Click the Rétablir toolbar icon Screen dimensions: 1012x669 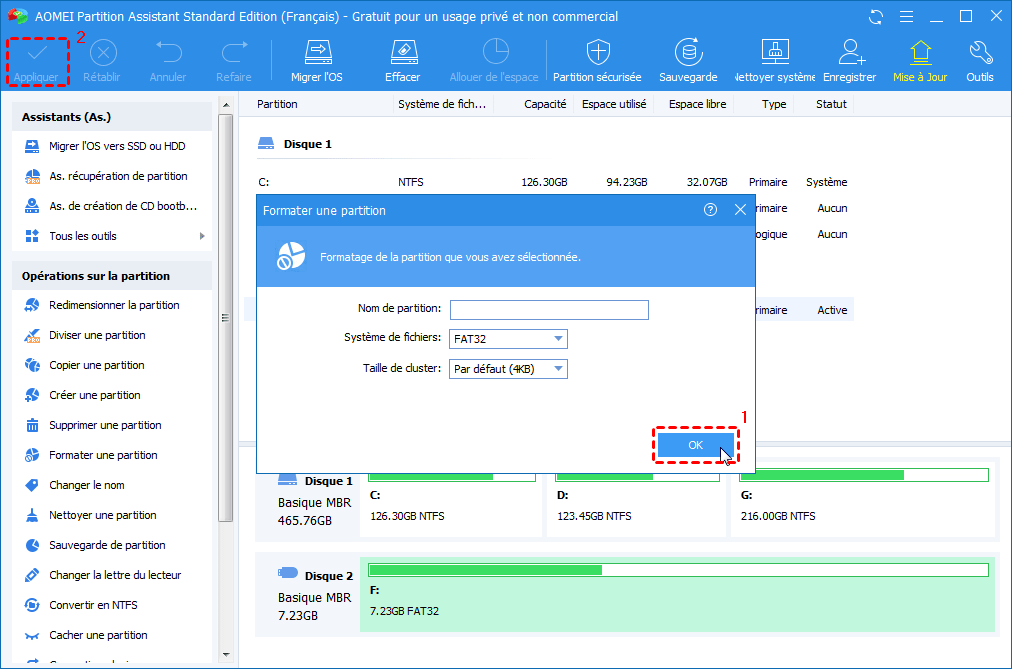click(103, 53)
